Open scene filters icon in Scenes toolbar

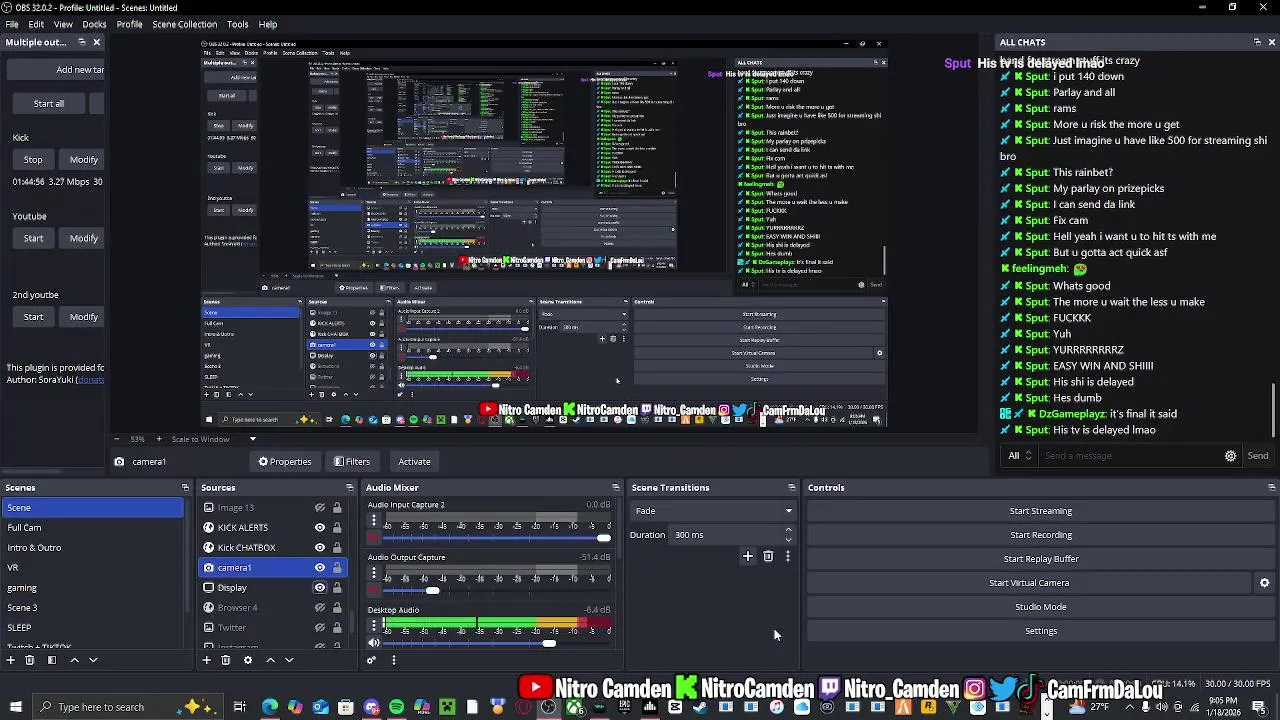(52, 660)
